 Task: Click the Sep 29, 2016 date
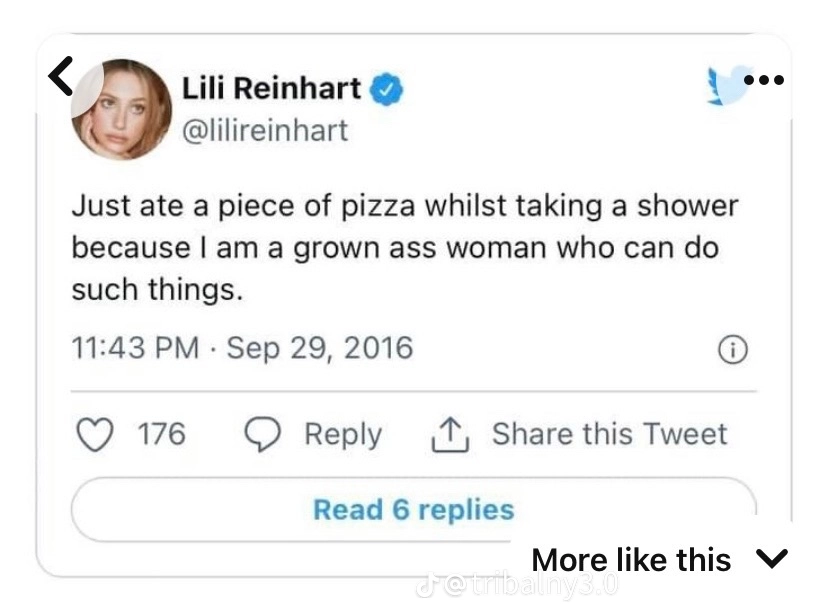tap(320, 348)
